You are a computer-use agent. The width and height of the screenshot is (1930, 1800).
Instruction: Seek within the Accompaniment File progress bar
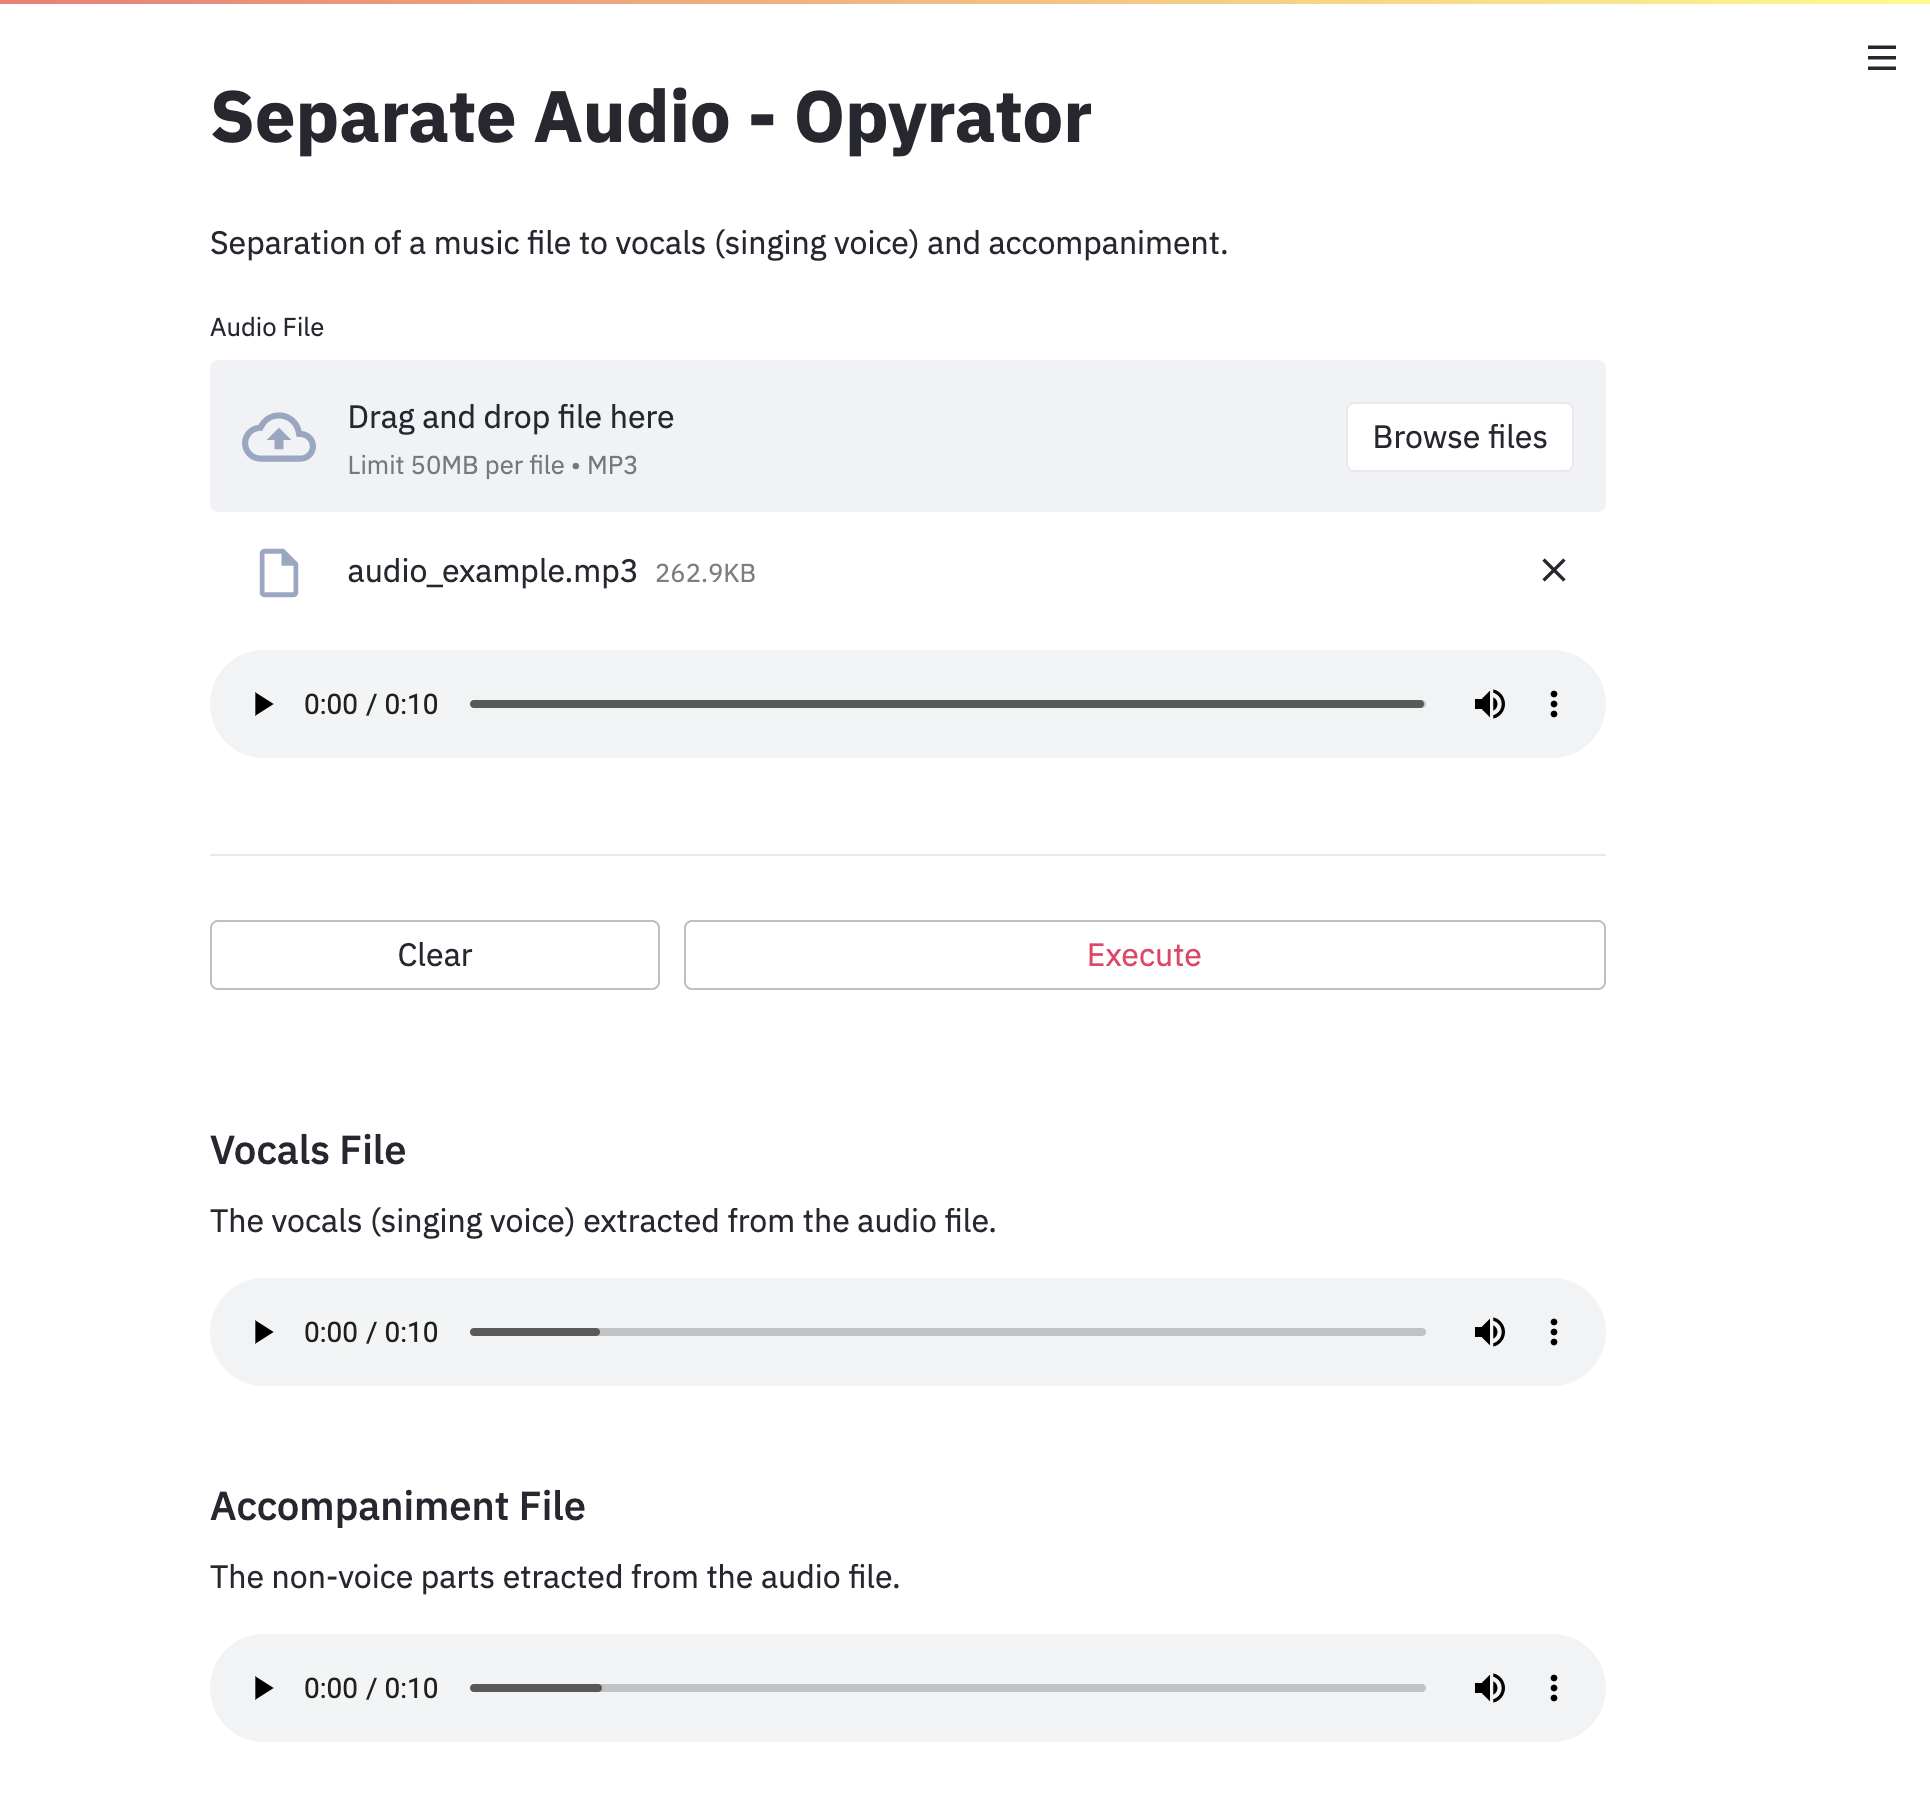[x=946, y=1688]
